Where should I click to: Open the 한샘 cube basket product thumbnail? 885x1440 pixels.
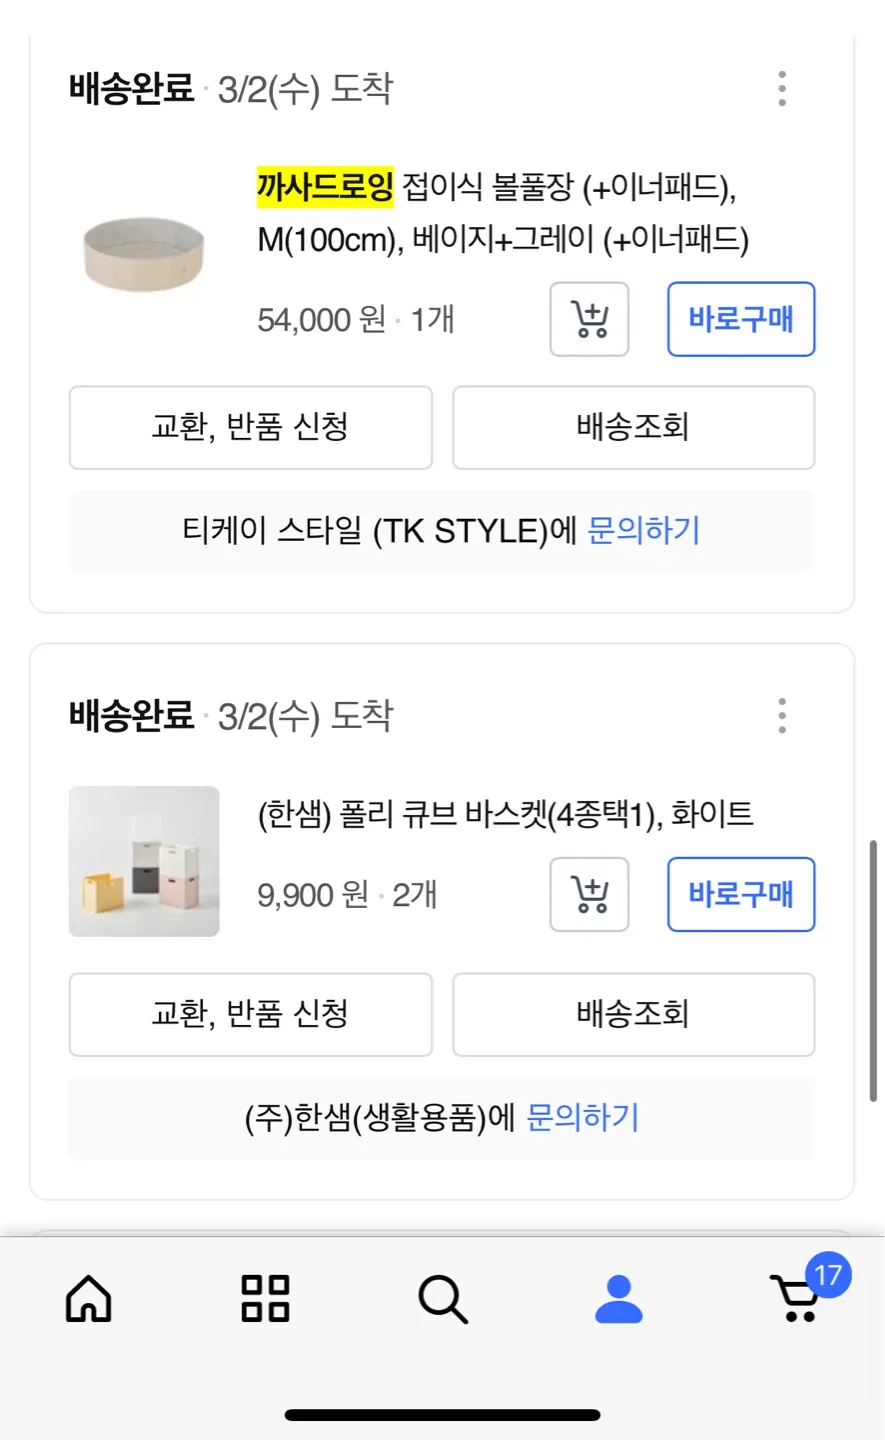coord(144,861)
